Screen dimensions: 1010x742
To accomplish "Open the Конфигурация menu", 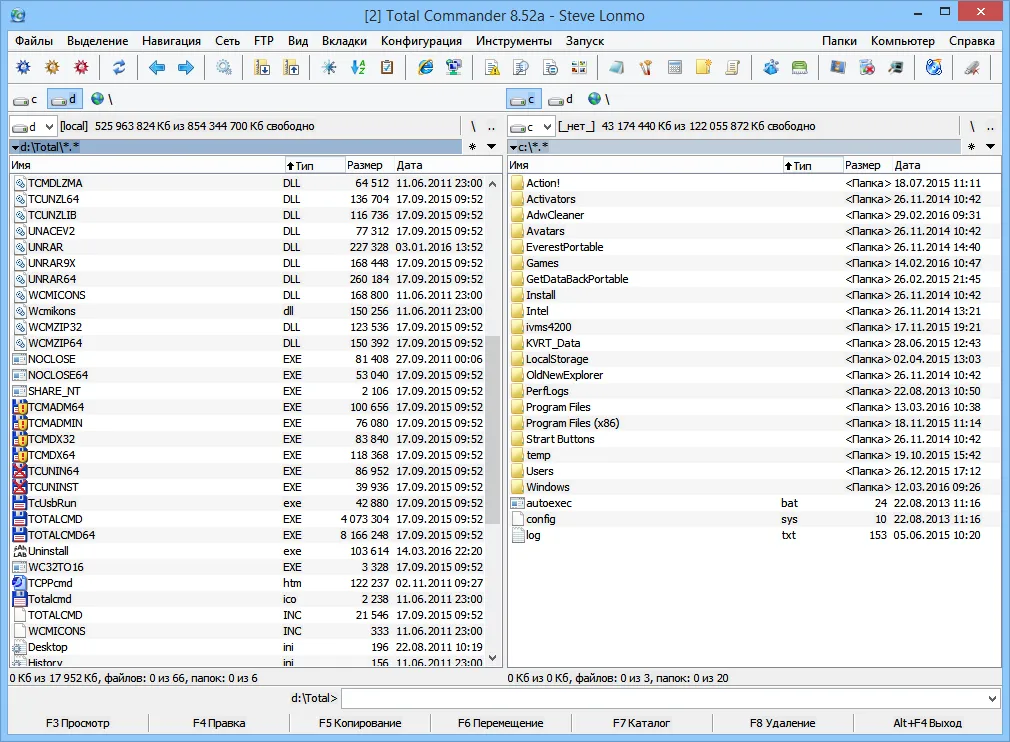I will pos(421,41).
